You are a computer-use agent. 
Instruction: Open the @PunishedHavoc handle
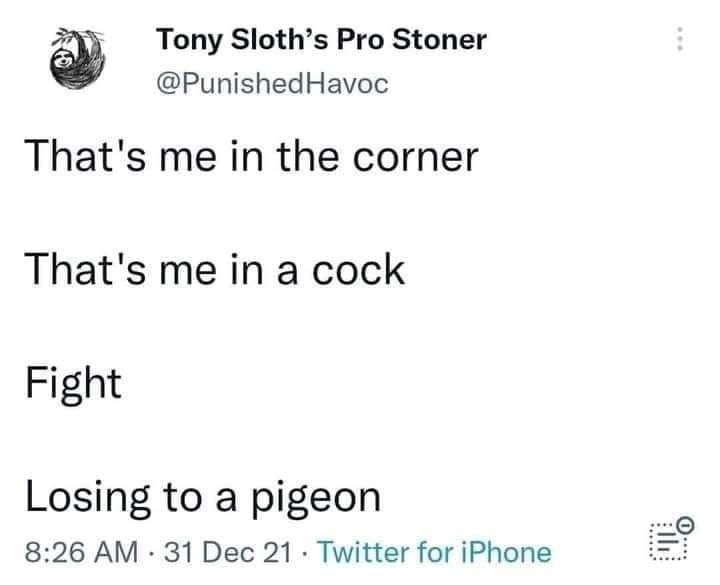(273, 84)
